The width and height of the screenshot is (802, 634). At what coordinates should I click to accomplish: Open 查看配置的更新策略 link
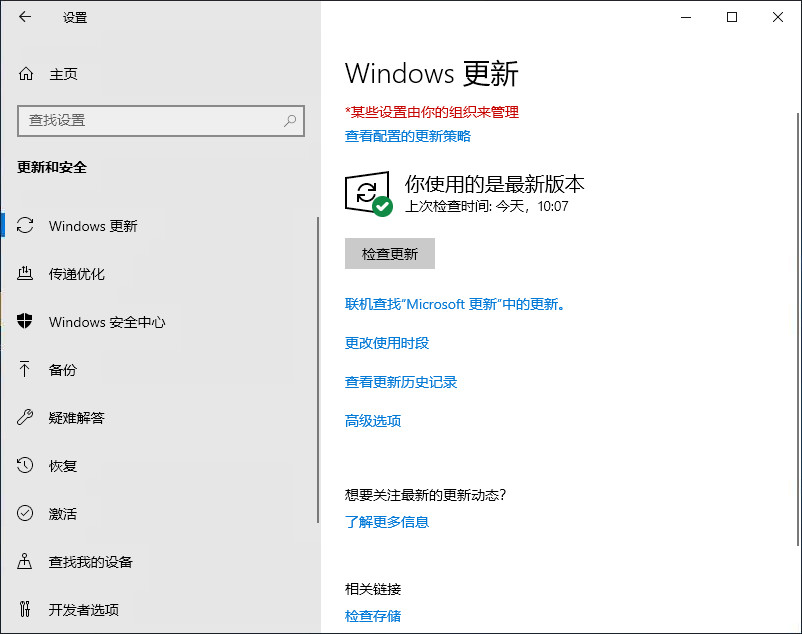tap(408, 136)
